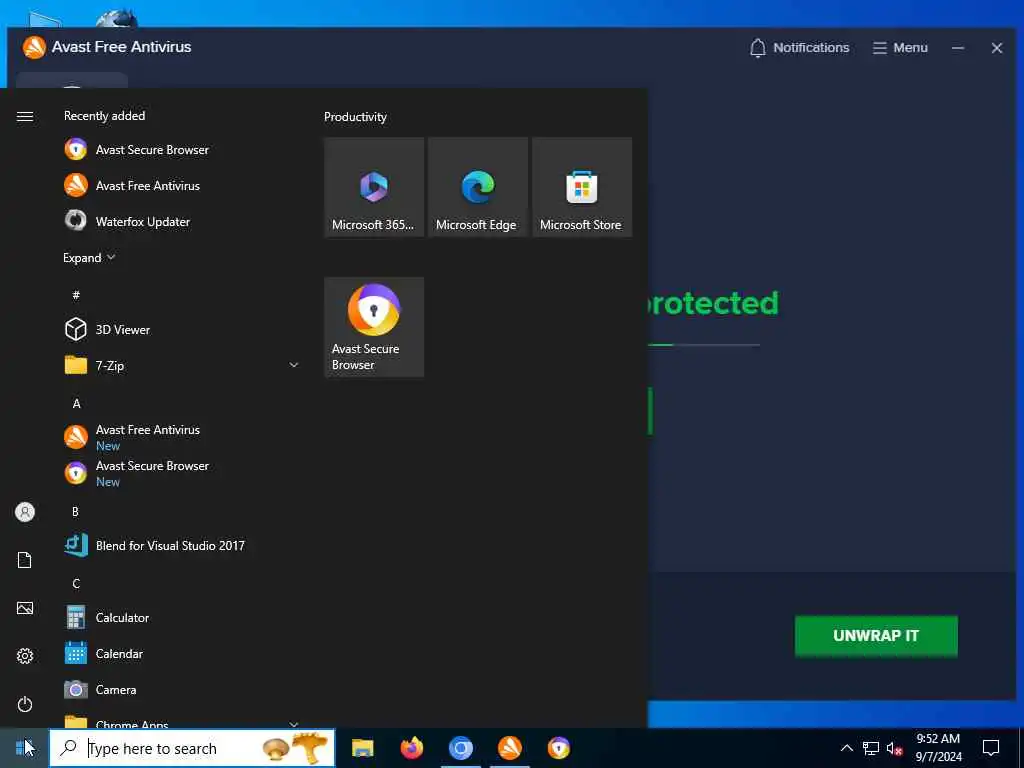Launch Avast Free Antivirus from Recently added
The image size is (1024, 768).
(182, 185)
